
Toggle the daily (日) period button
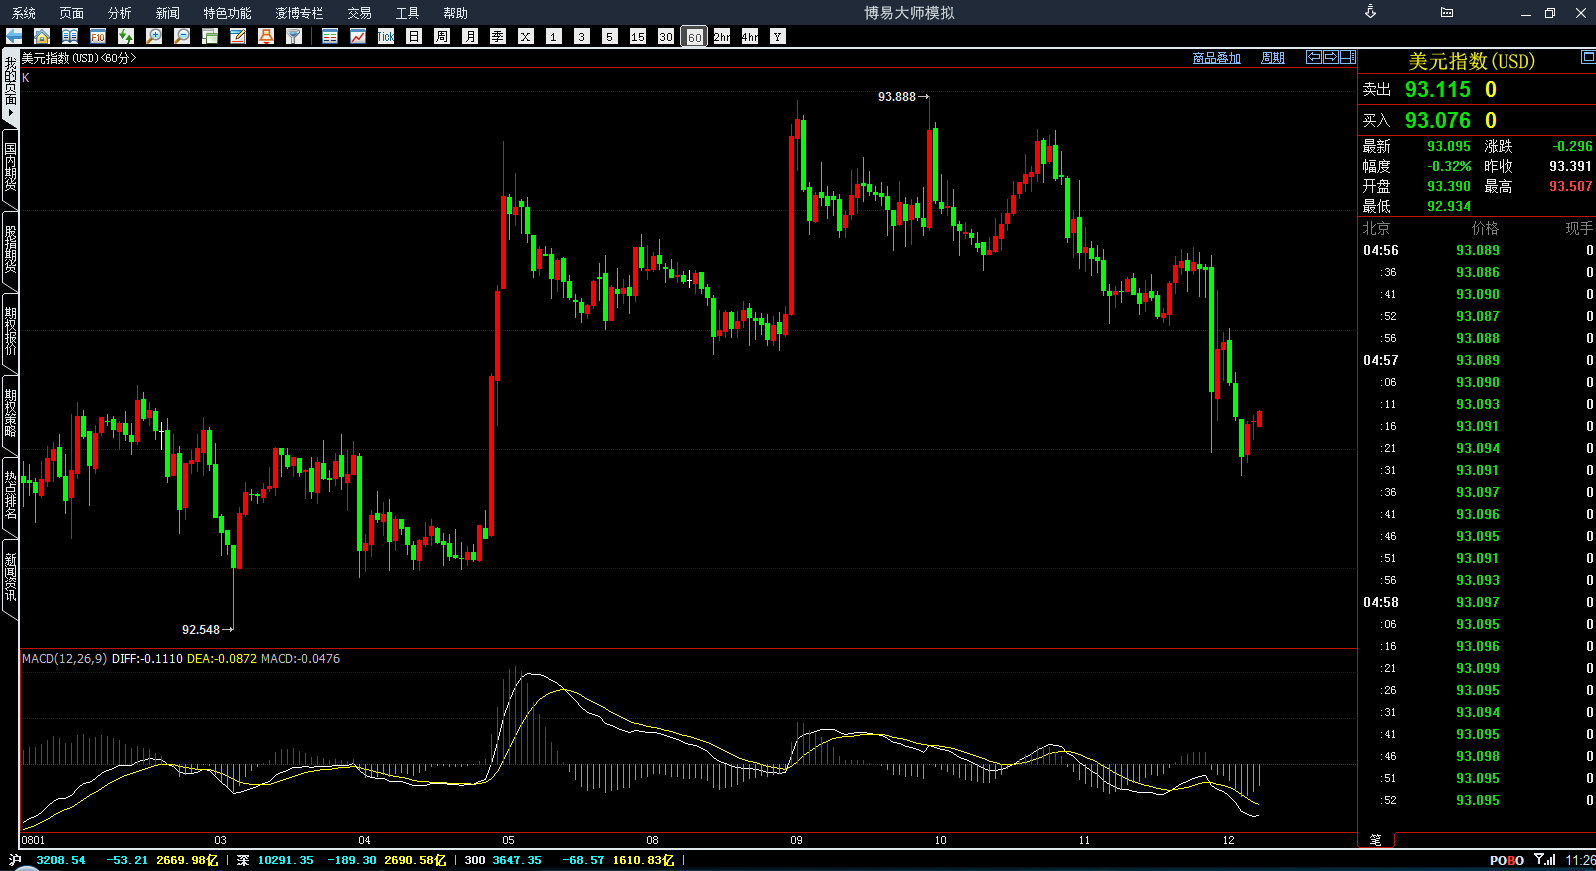414,36
